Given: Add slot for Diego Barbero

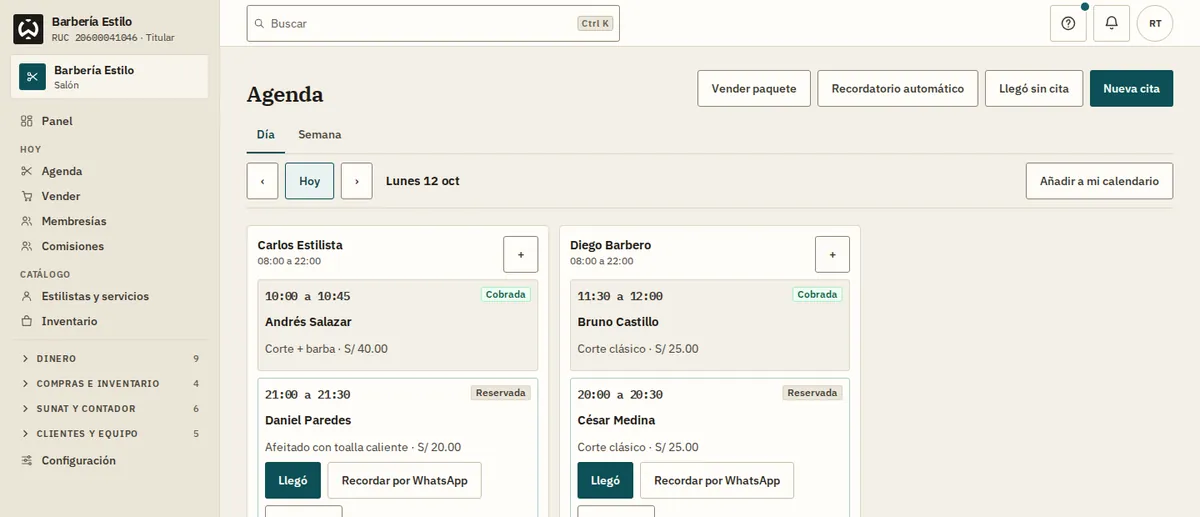Looking at the screenshot, I should tap(832, 254).
